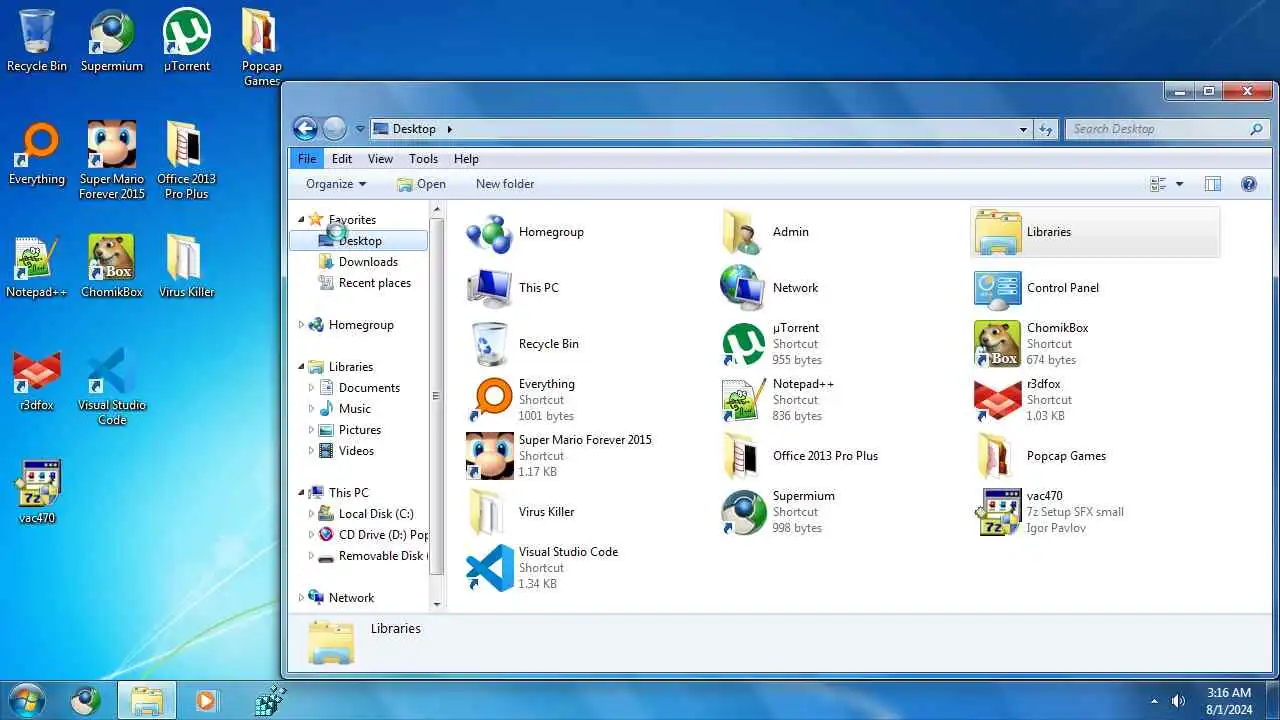
Task: Open the Windows Start button
Action: (27, 700)
